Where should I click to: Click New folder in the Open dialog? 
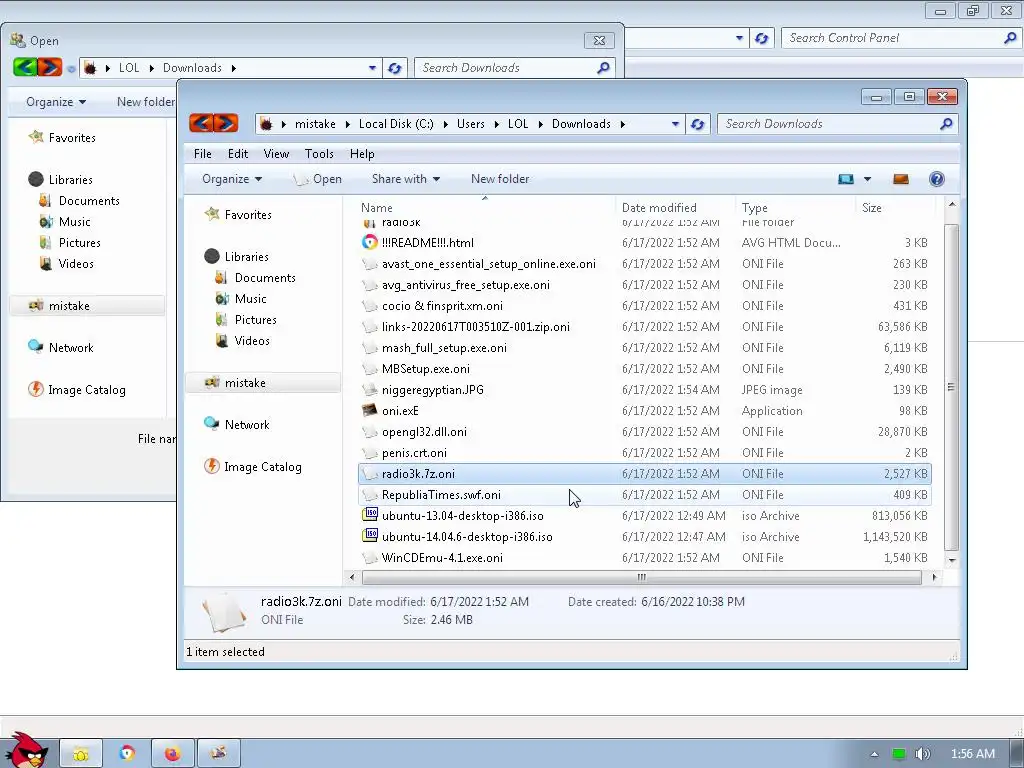146,102
